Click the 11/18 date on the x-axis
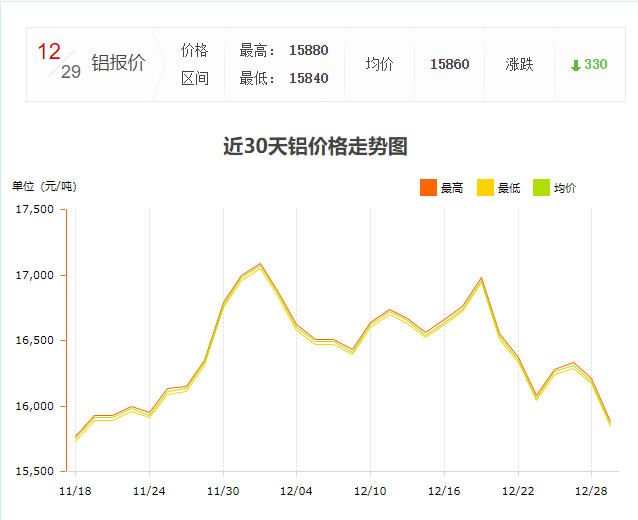The height and width of the screenshot is (520, 638). coord(75,490)
